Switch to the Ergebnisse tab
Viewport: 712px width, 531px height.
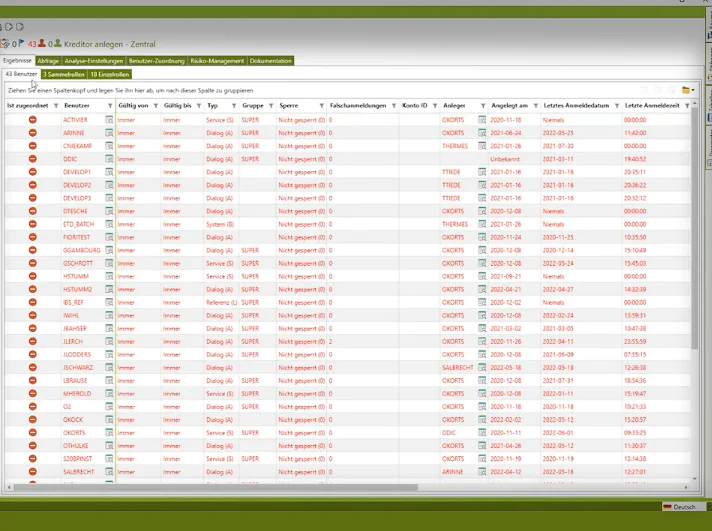pos(17,60)
